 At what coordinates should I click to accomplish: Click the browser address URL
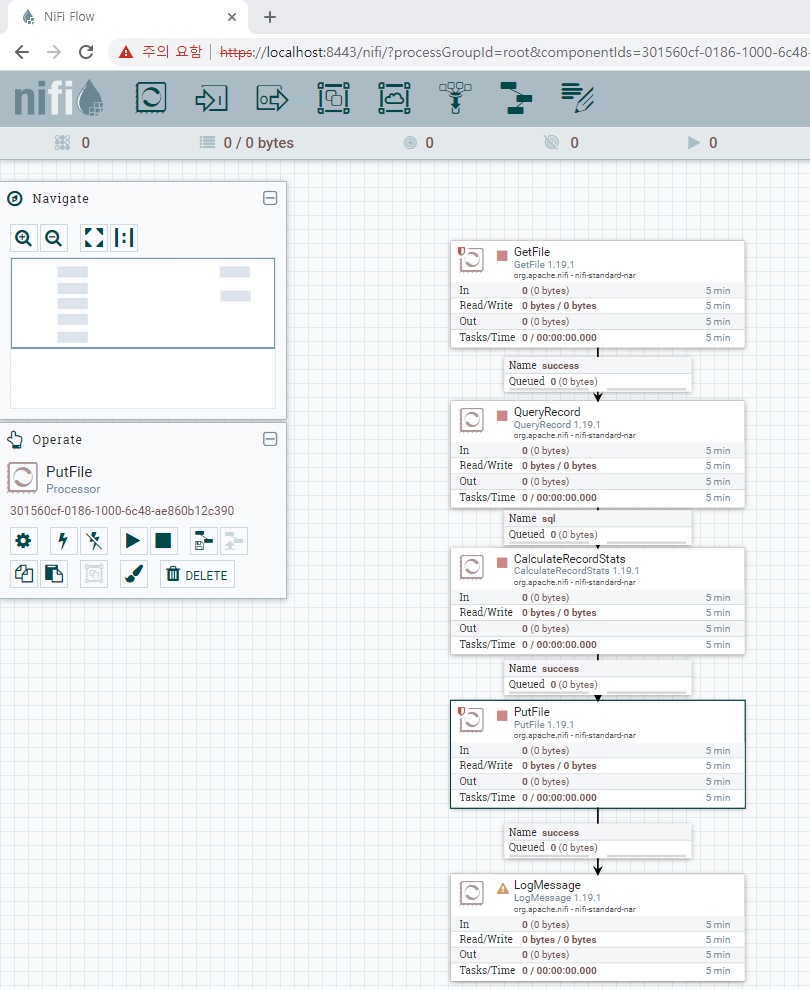(514, 52)
